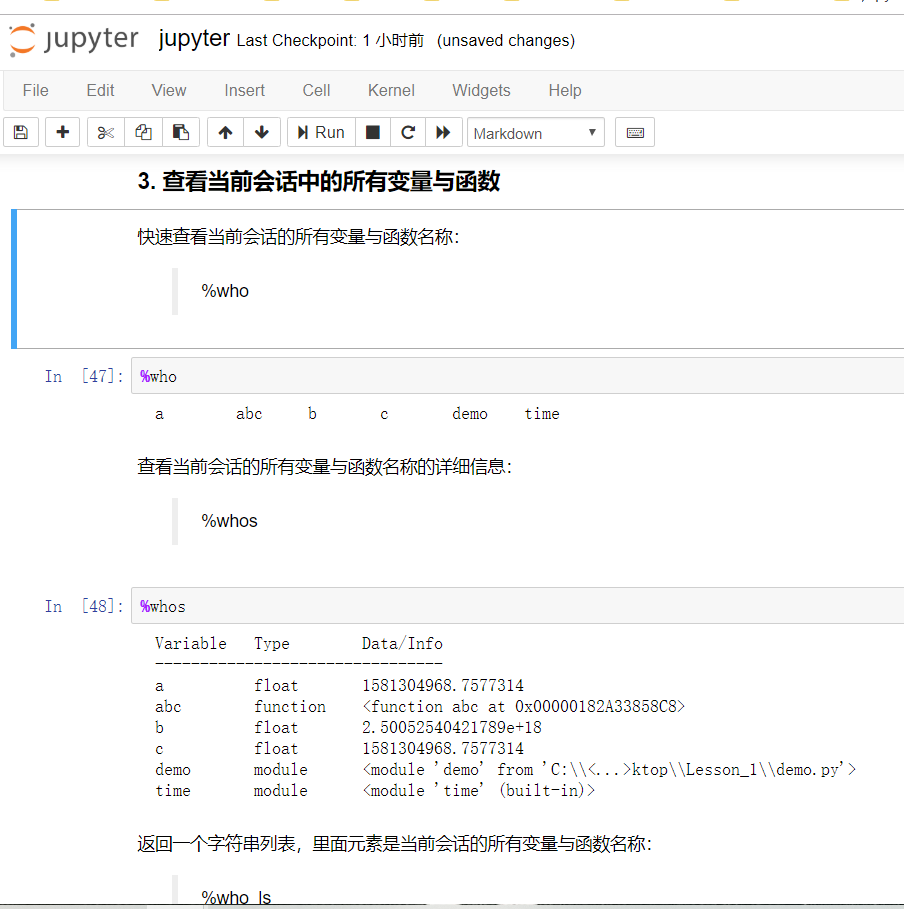
Task: Run the selected cell
Action: pos(321,132)
